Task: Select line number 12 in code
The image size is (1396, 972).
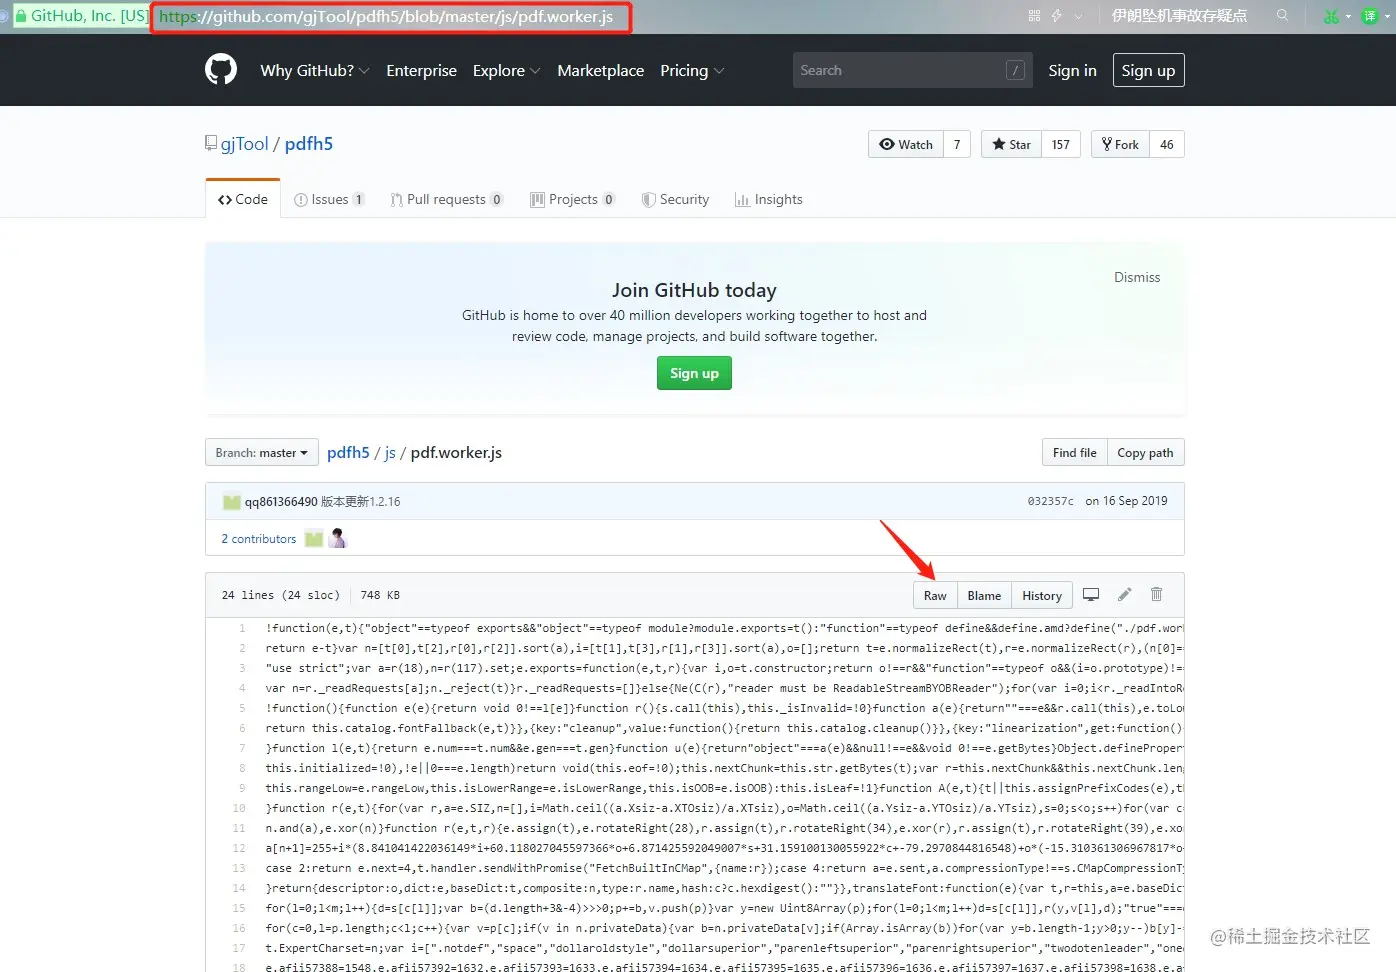Action: coord(239,848)
